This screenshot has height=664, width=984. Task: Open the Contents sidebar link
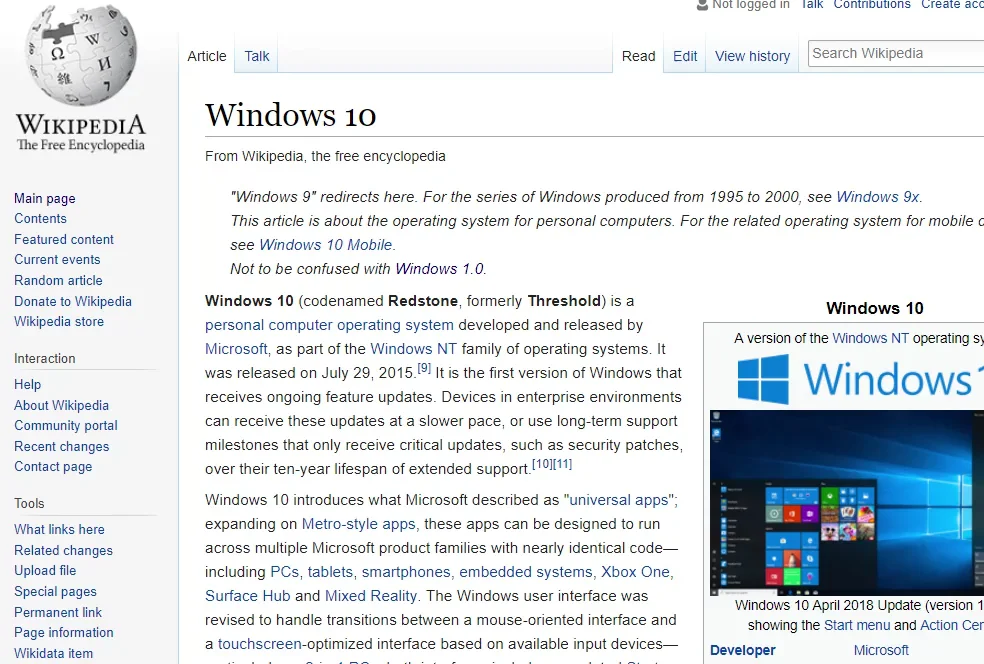40,218
